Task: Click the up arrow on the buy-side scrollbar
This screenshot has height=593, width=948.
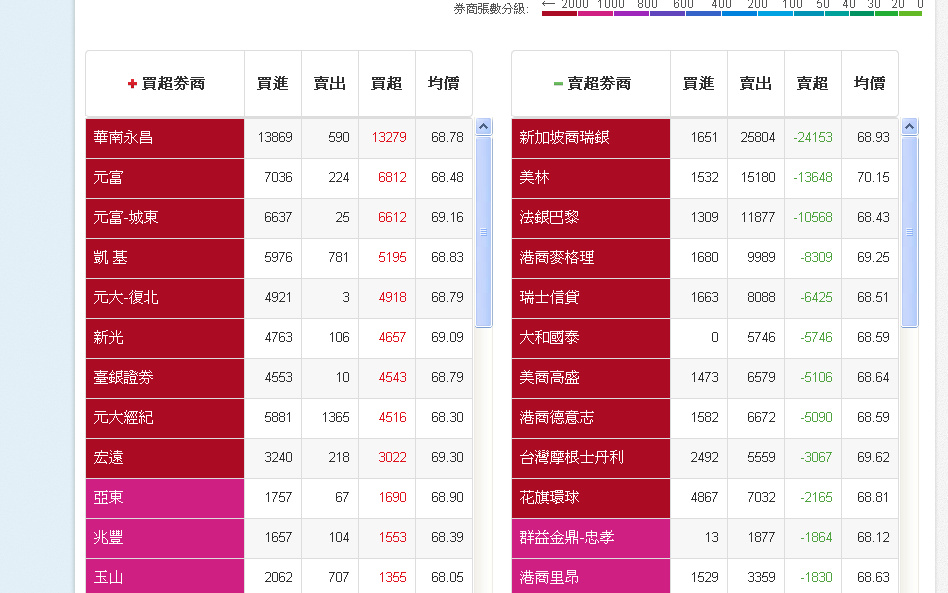Action: click(484, 126)
